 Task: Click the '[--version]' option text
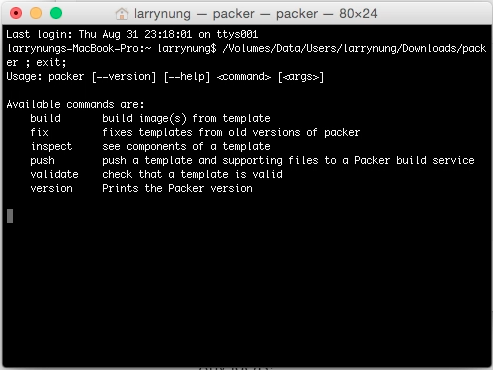tap(124, 77)
